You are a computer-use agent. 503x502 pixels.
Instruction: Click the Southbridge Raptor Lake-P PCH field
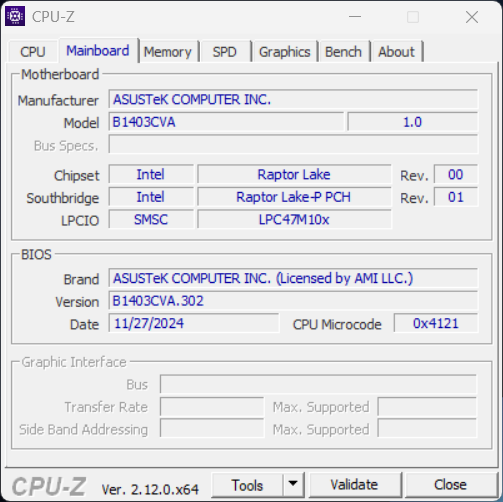pos(294,197)
